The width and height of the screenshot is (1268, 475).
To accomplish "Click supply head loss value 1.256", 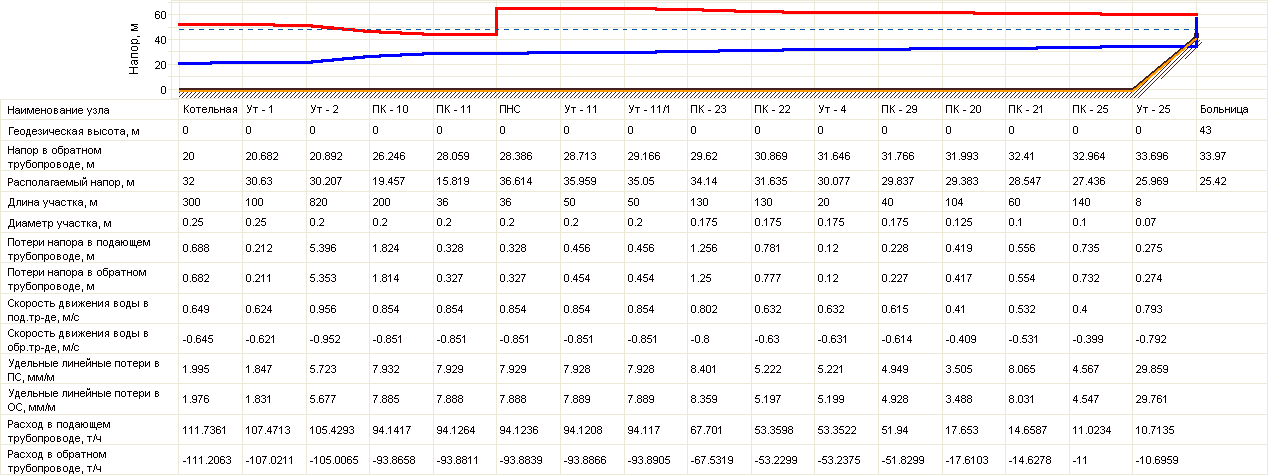I will click(704, 249).
